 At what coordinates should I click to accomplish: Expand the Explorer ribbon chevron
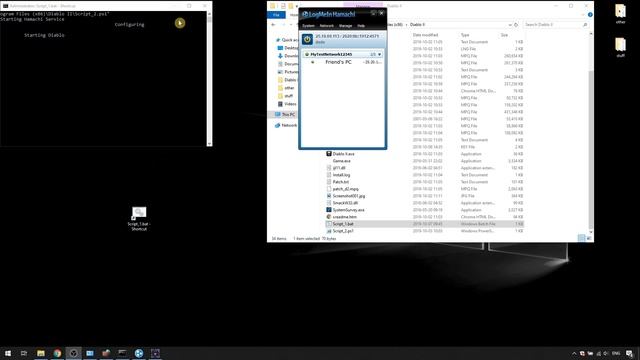pos(583,15)
